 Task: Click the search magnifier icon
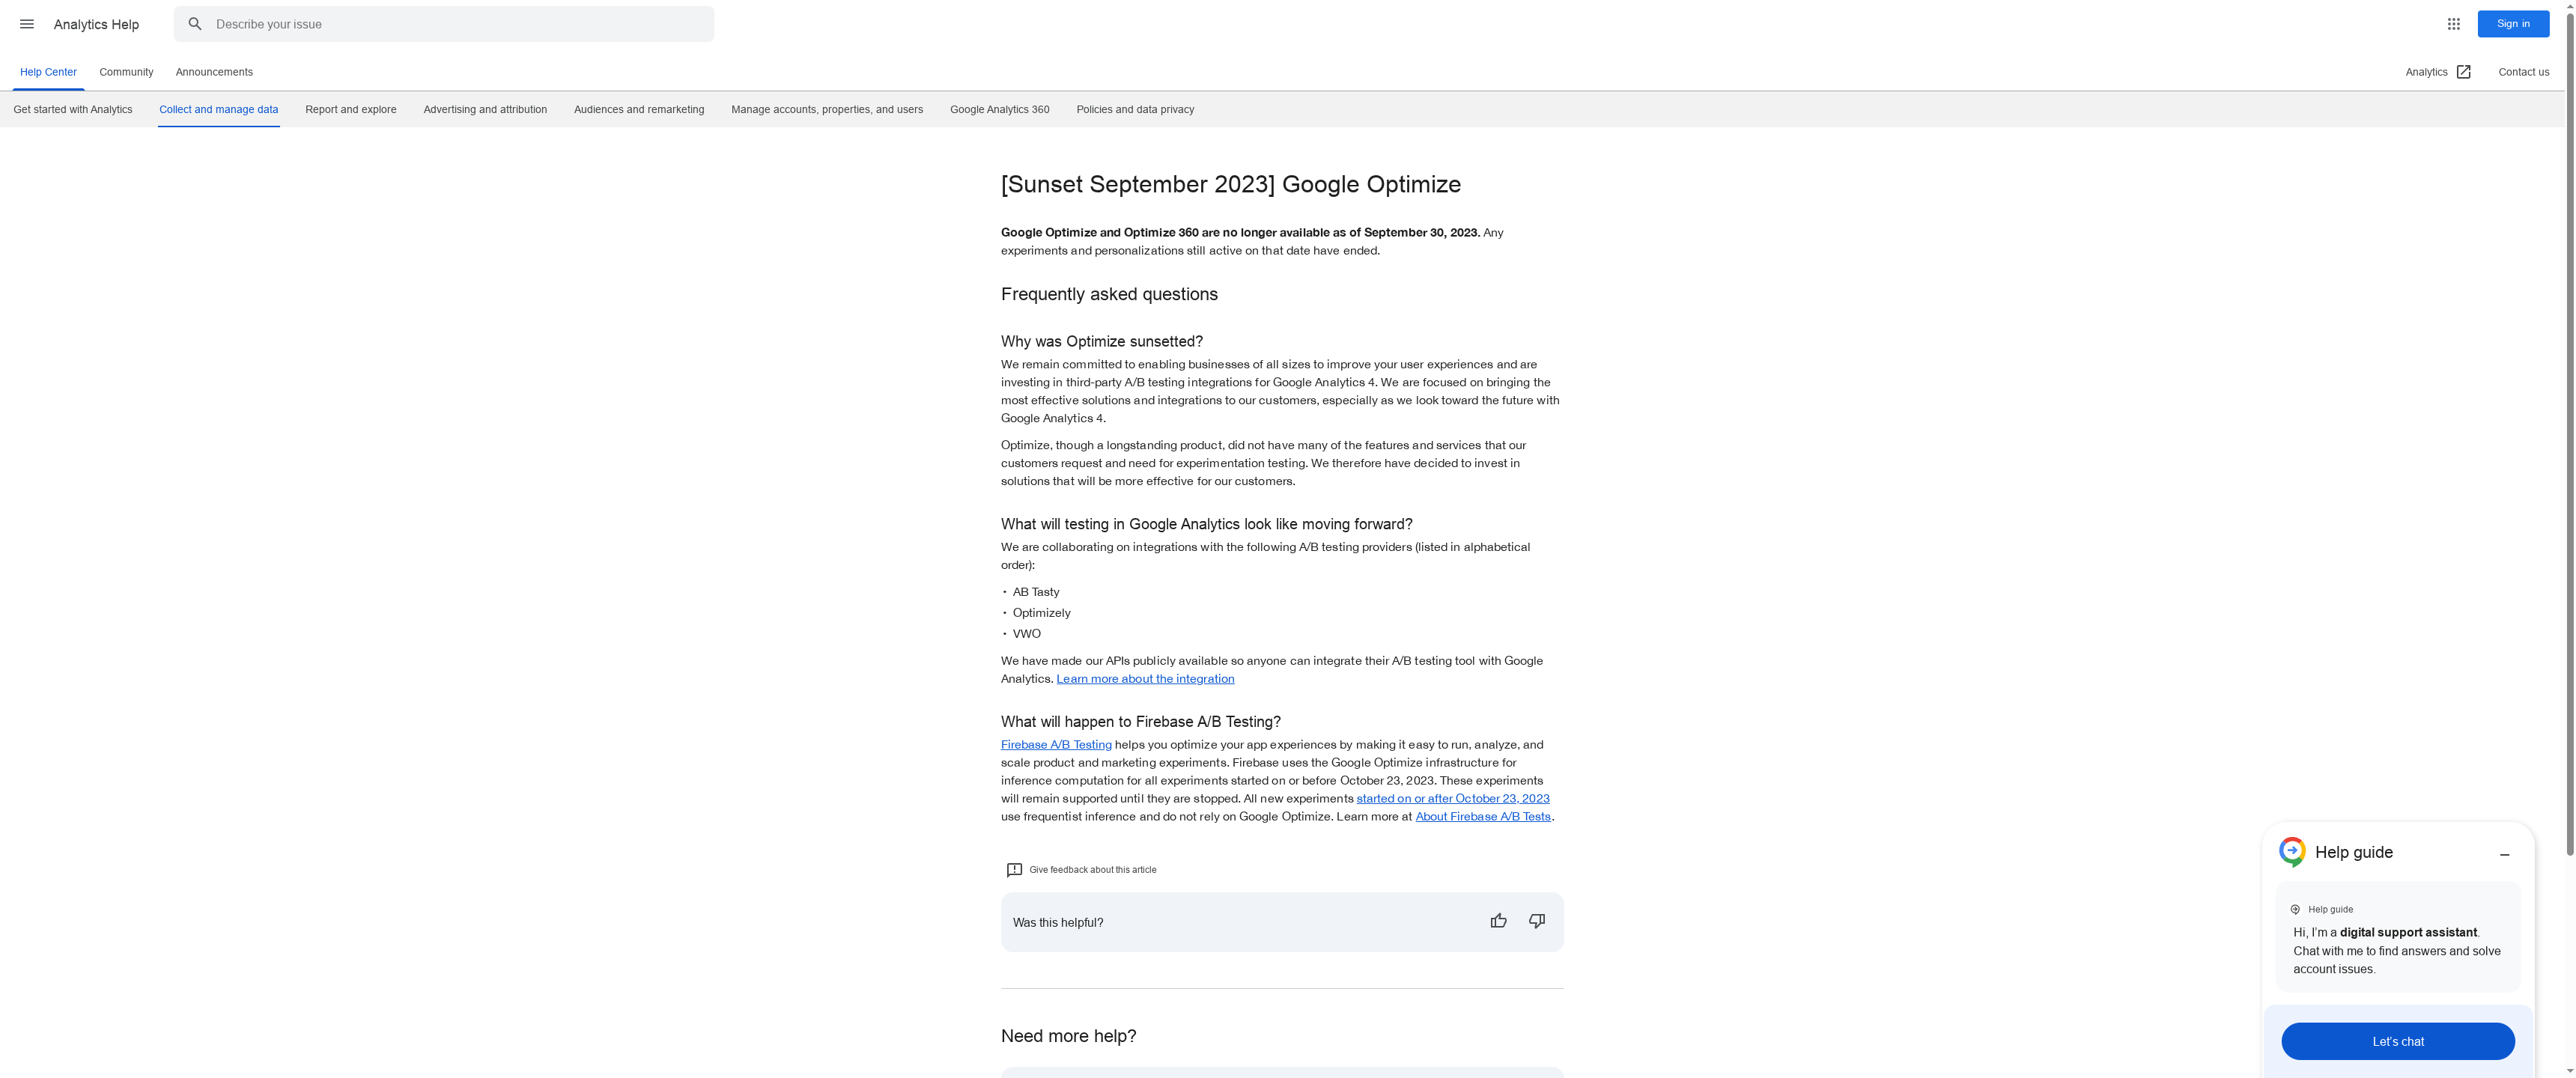pos(195,23)
